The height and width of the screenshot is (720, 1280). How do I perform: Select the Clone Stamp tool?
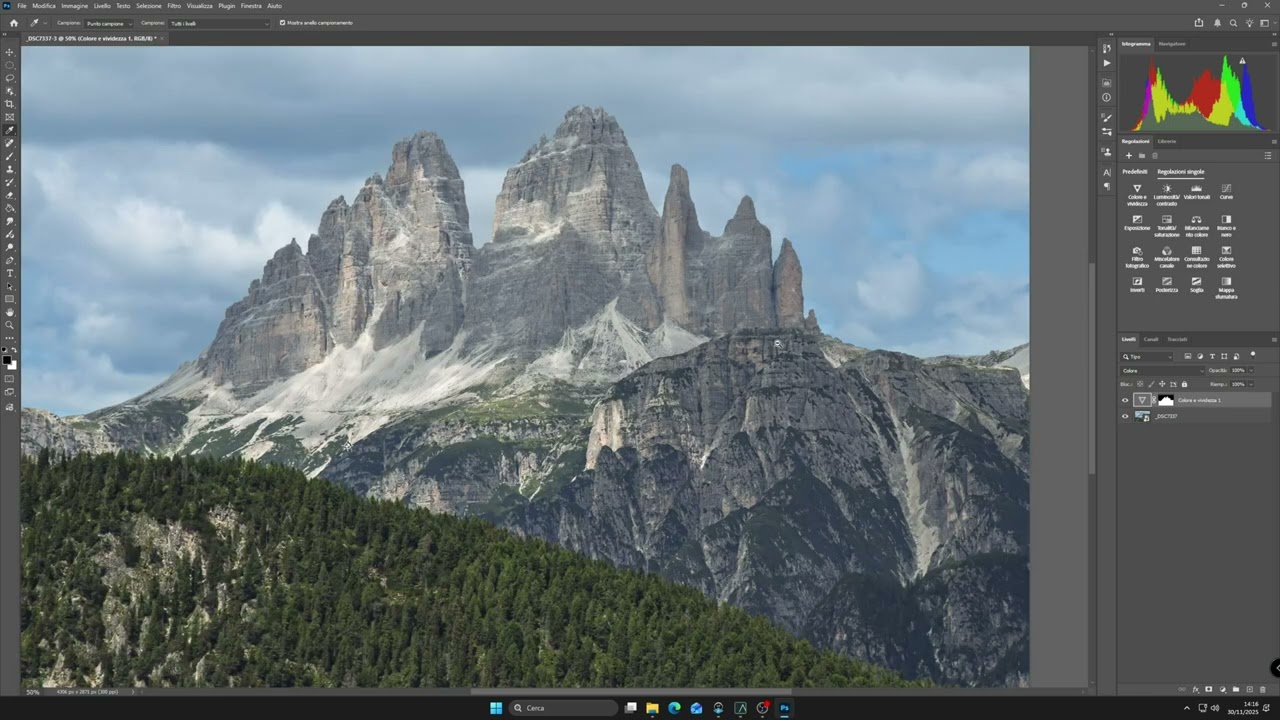tap(10, 169)
